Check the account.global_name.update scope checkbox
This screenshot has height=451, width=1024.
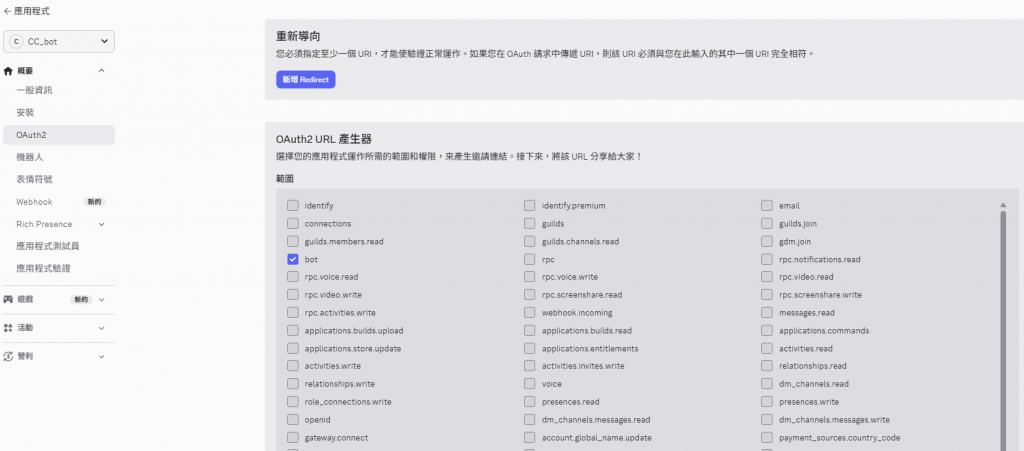tap(529, 437)
